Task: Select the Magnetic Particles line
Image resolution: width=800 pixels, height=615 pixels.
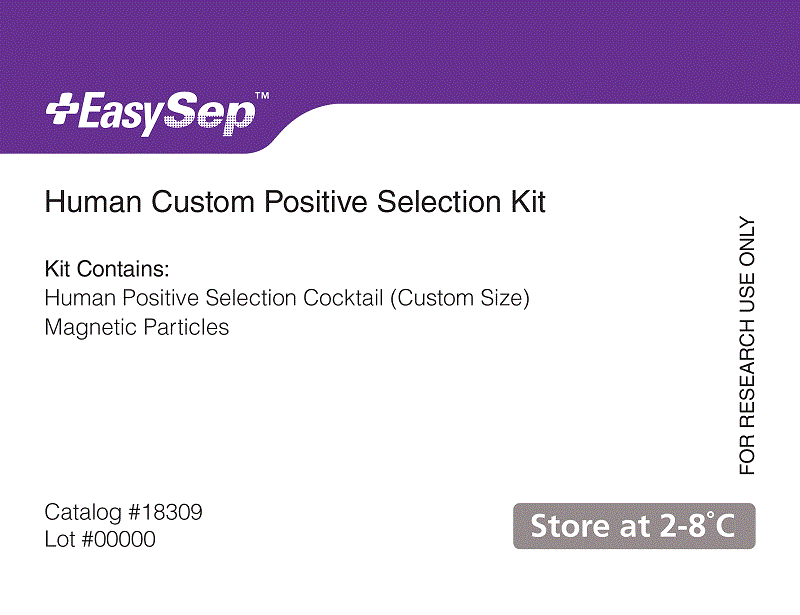Action: point(137,327)
